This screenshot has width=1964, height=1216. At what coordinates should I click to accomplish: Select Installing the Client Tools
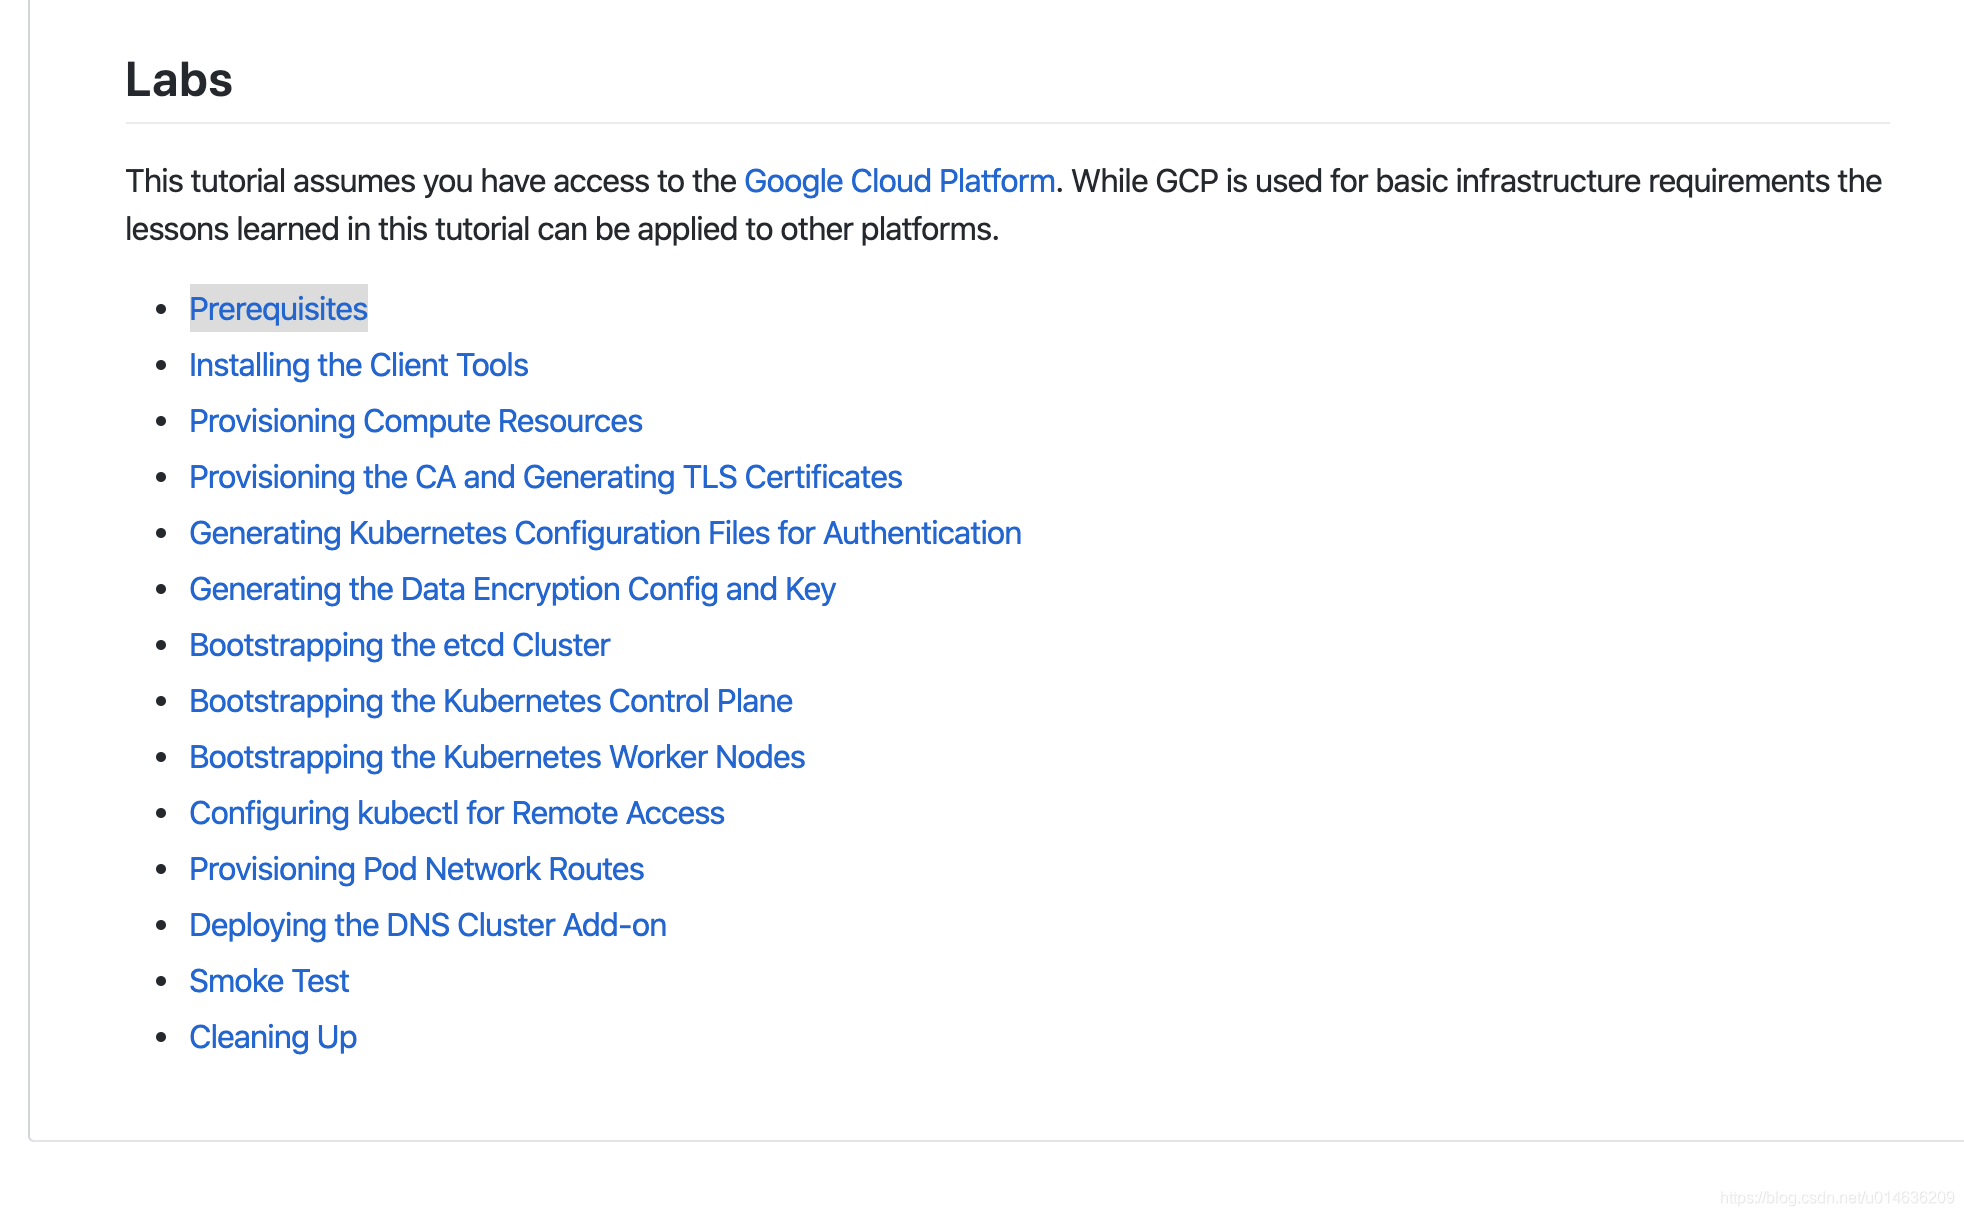[358, 365]
